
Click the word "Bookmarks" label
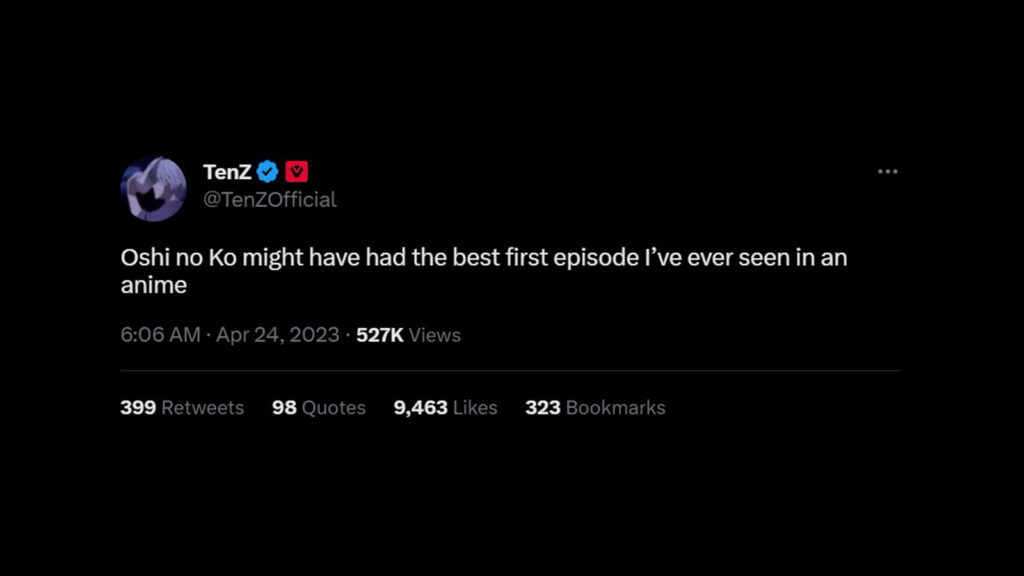coord(615,408)
